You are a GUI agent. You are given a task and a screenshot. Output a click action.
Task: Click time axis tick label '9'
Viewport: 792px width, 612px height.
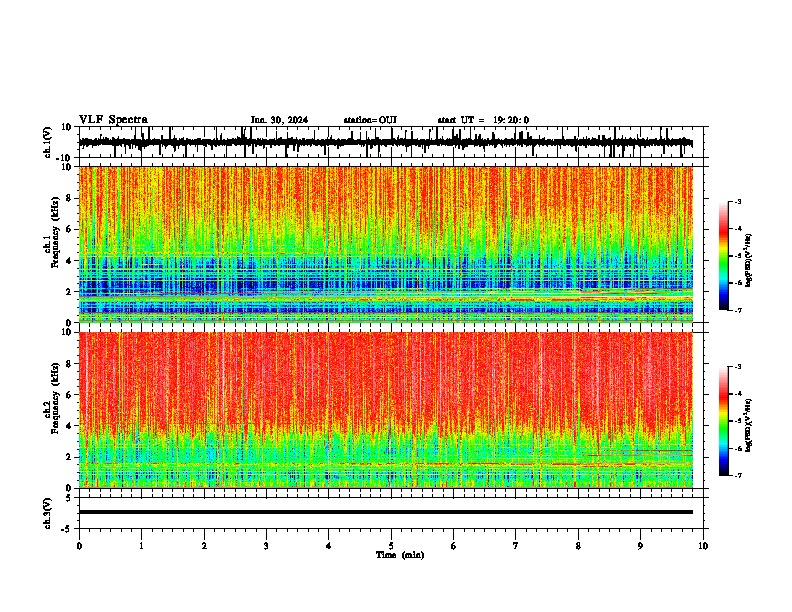pos(640,546)
